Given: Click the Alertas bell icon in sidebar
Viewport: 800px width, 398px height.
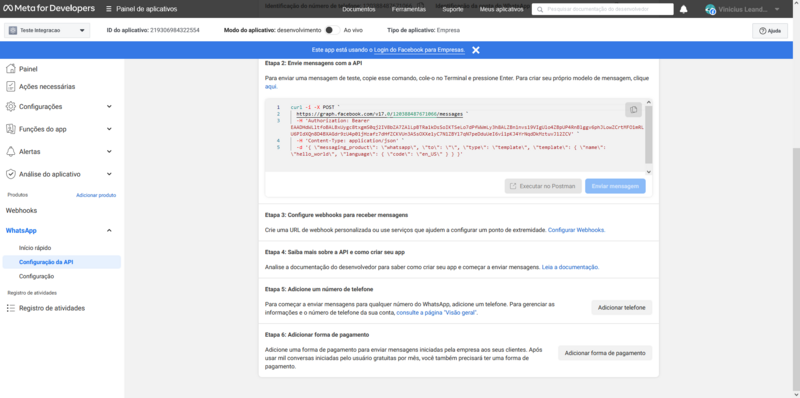Looking at the screenshot, I should (11, 152).
